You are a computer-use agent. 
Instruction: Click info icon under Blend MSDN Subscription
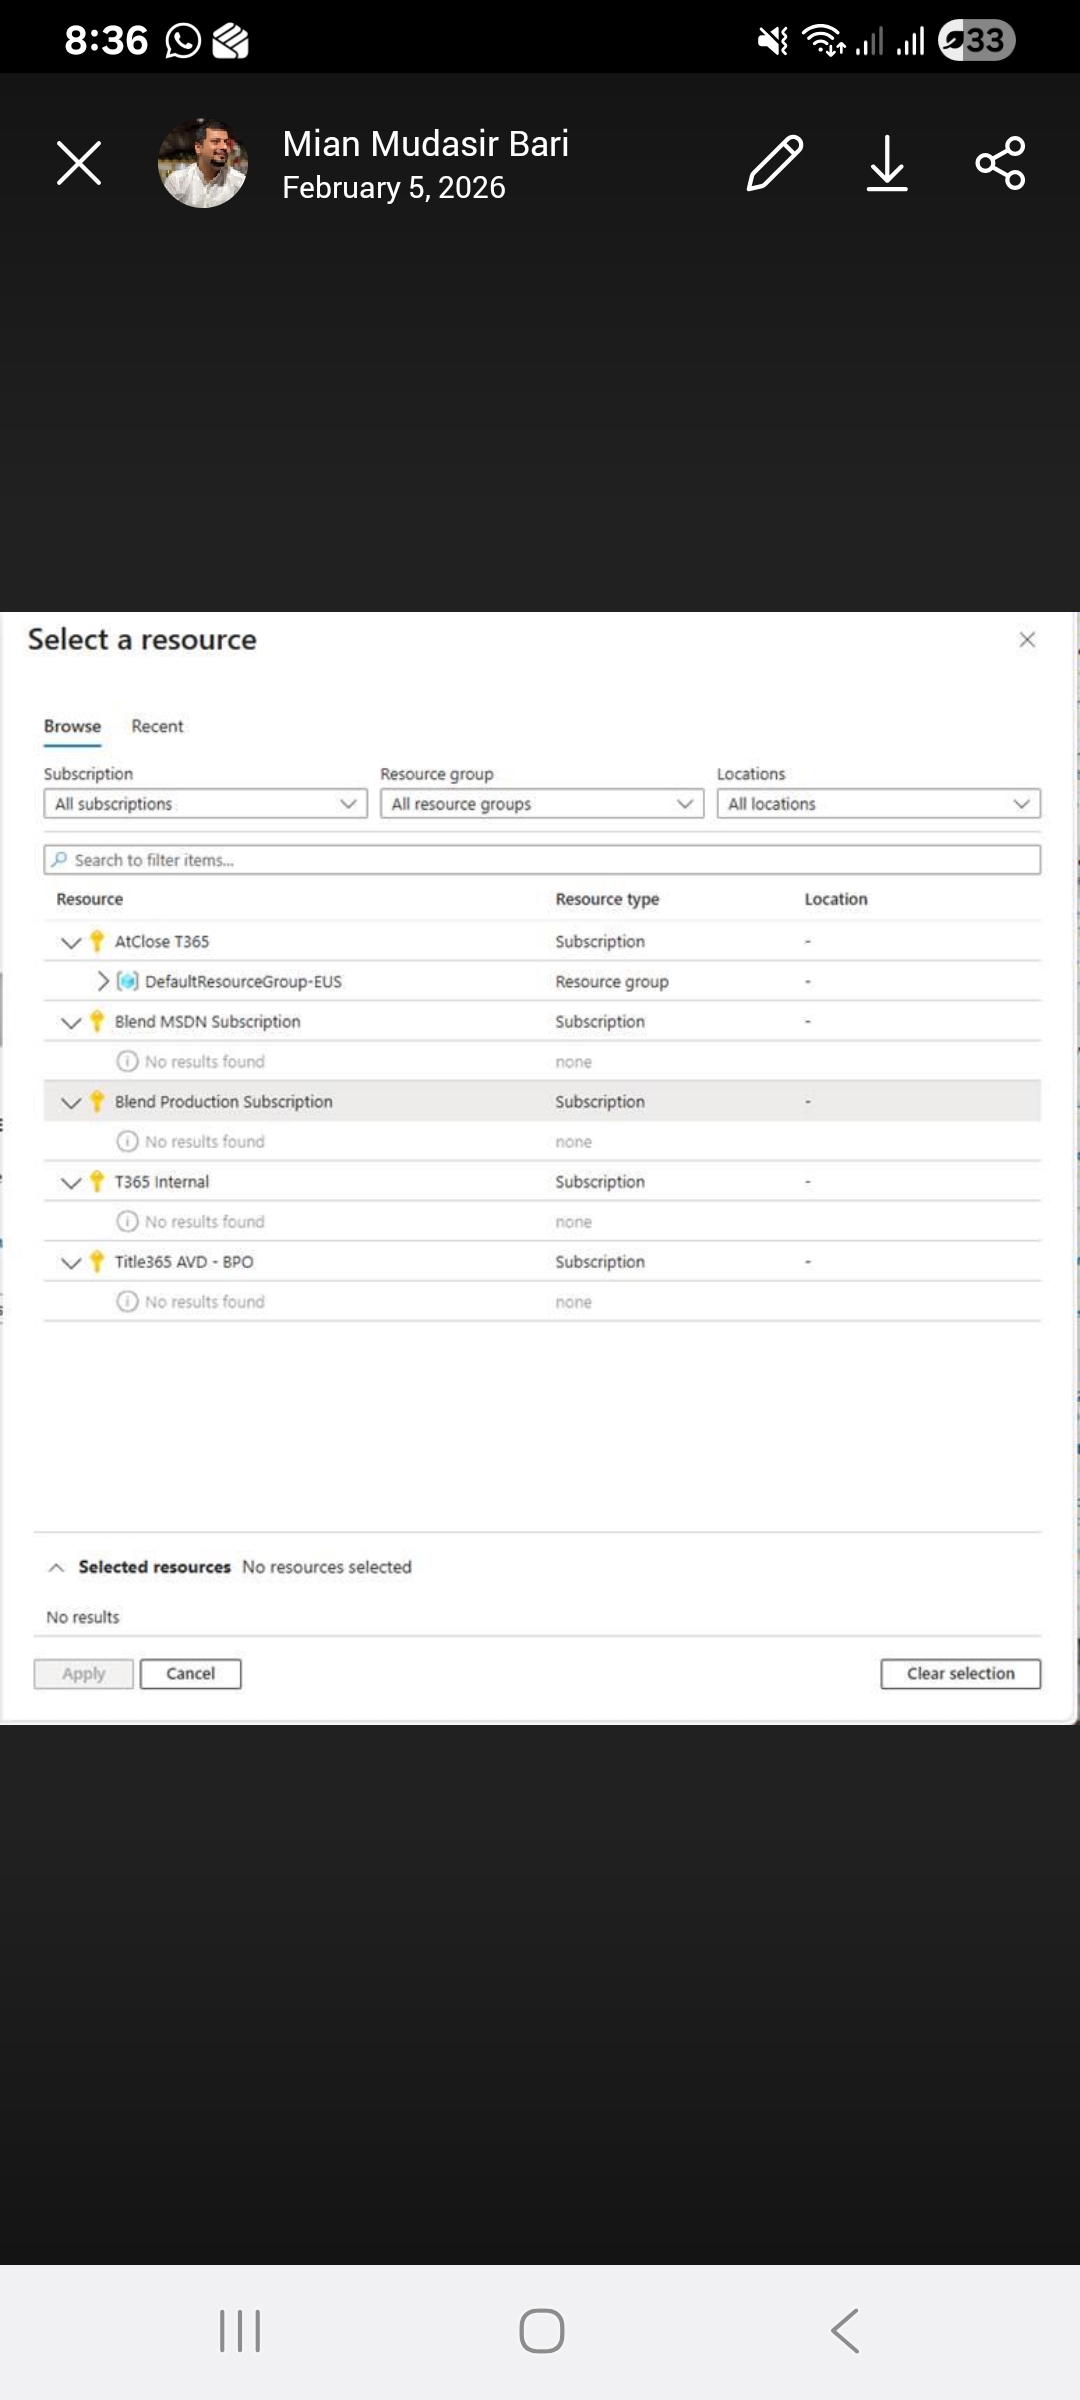pos(127,1061)
